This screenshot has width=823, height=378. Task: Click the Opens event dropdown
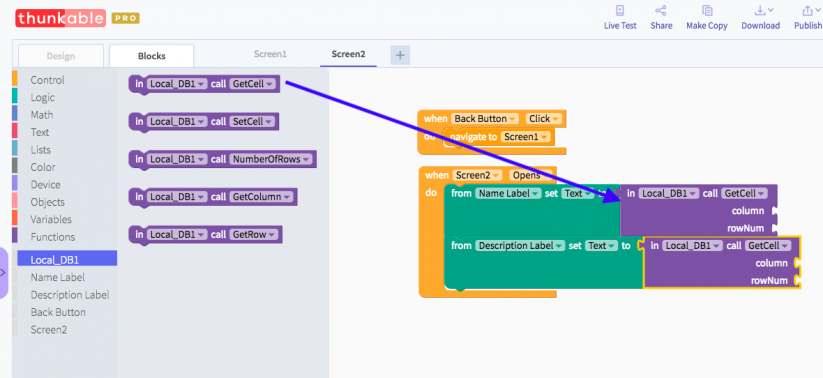531,175
